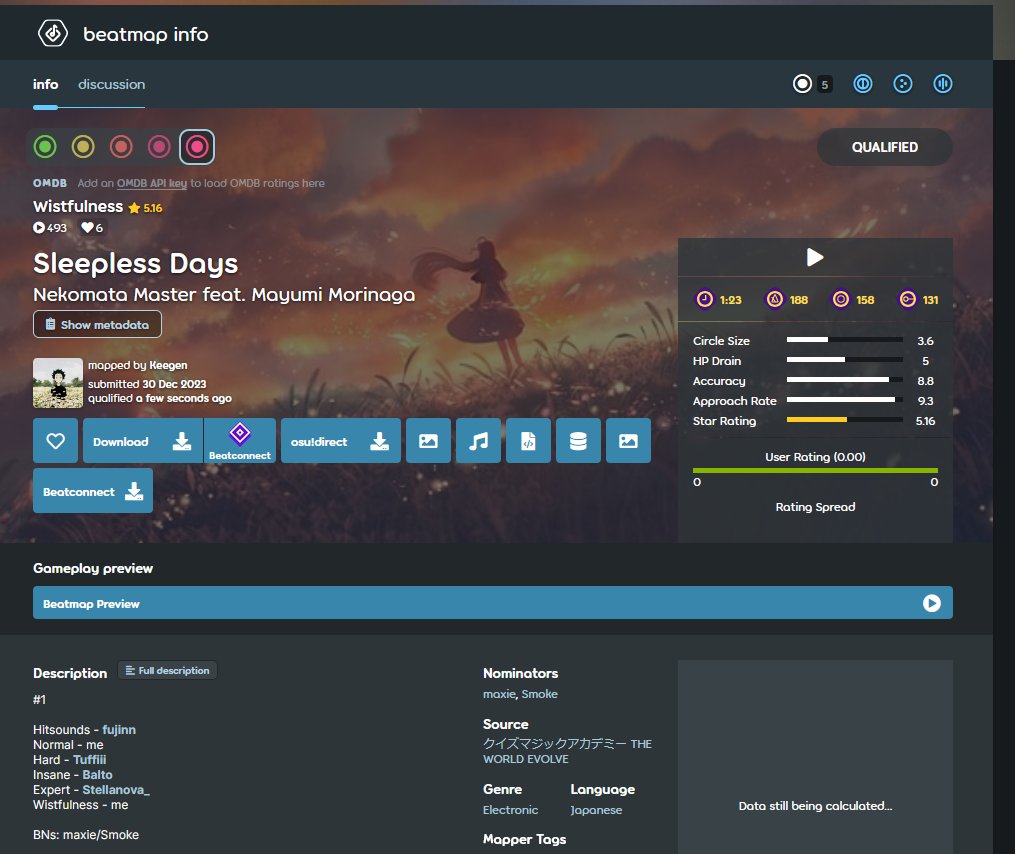Open Tuffiii's profile link
This screenshot has height=854, width=1015.
point(89,759)
